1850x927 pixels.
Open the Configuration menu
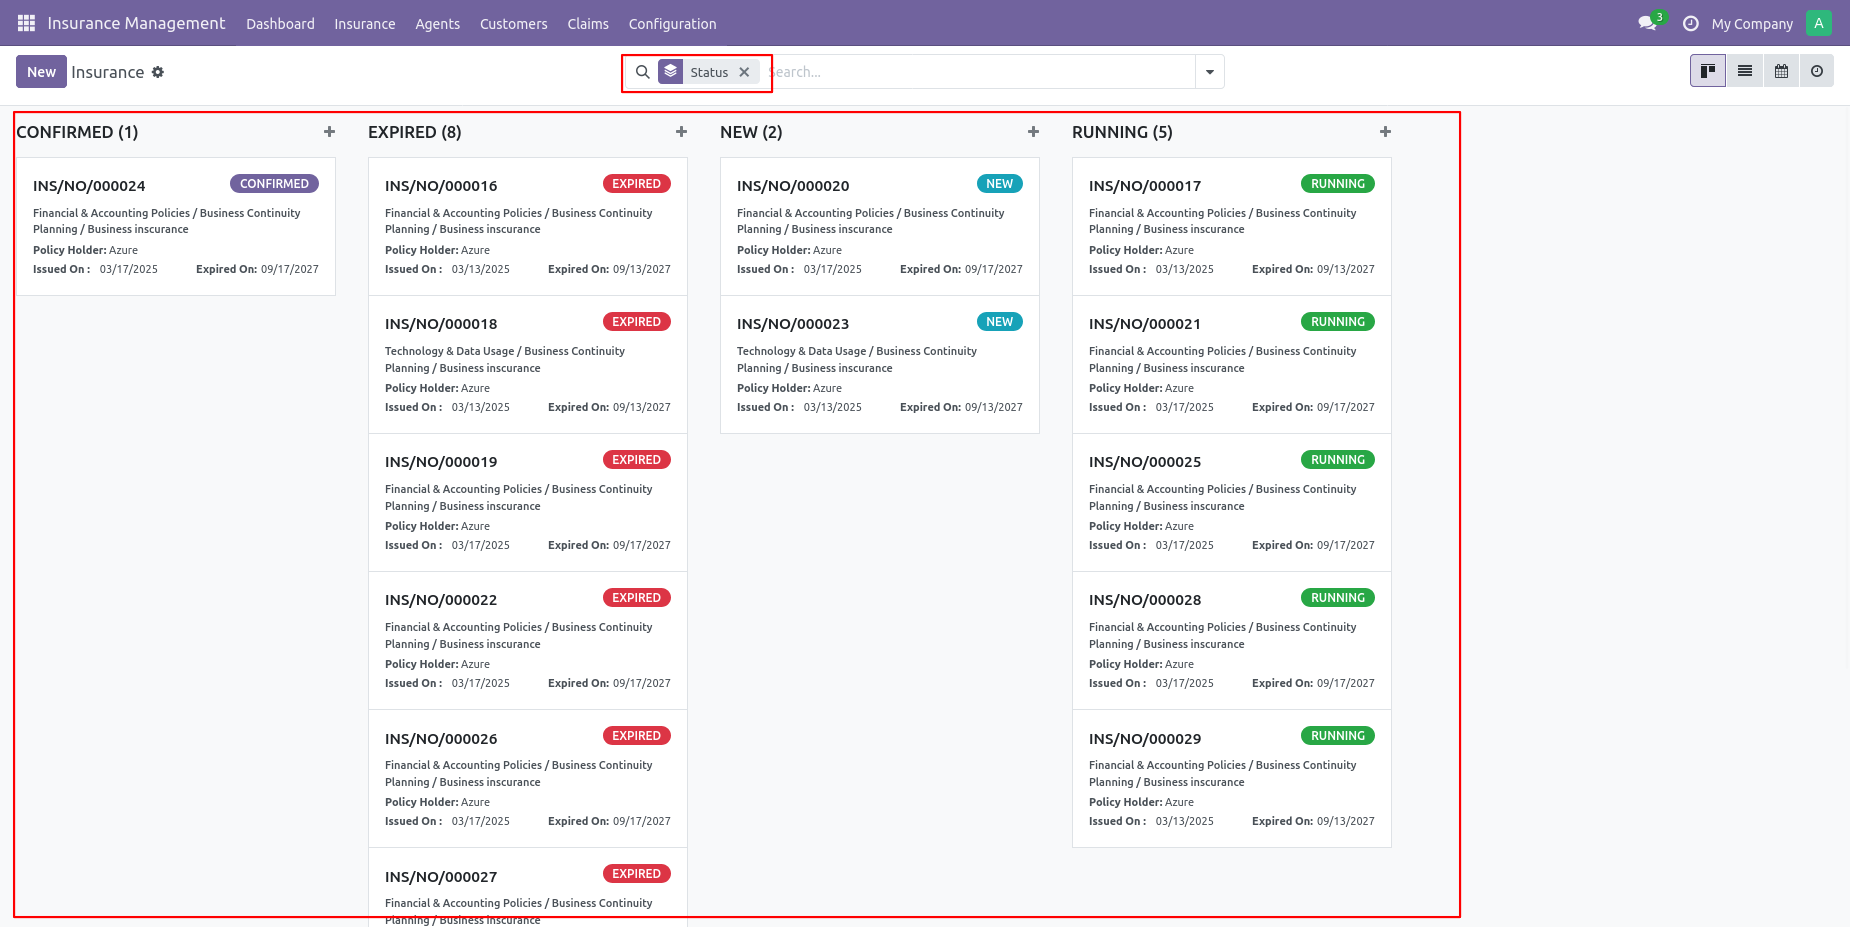(x=672, y=23)
